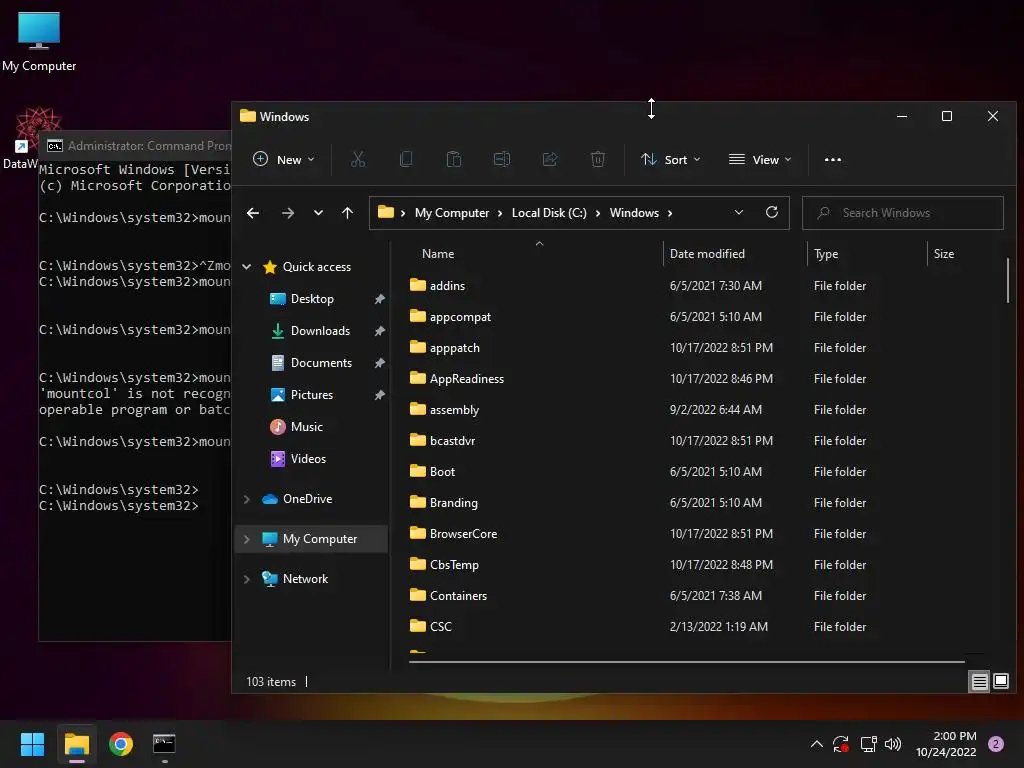The width and height of the screenshot is (1024, 768).
Task: Launch Chrome from taskbar
Action: click(x=121, y=744)
